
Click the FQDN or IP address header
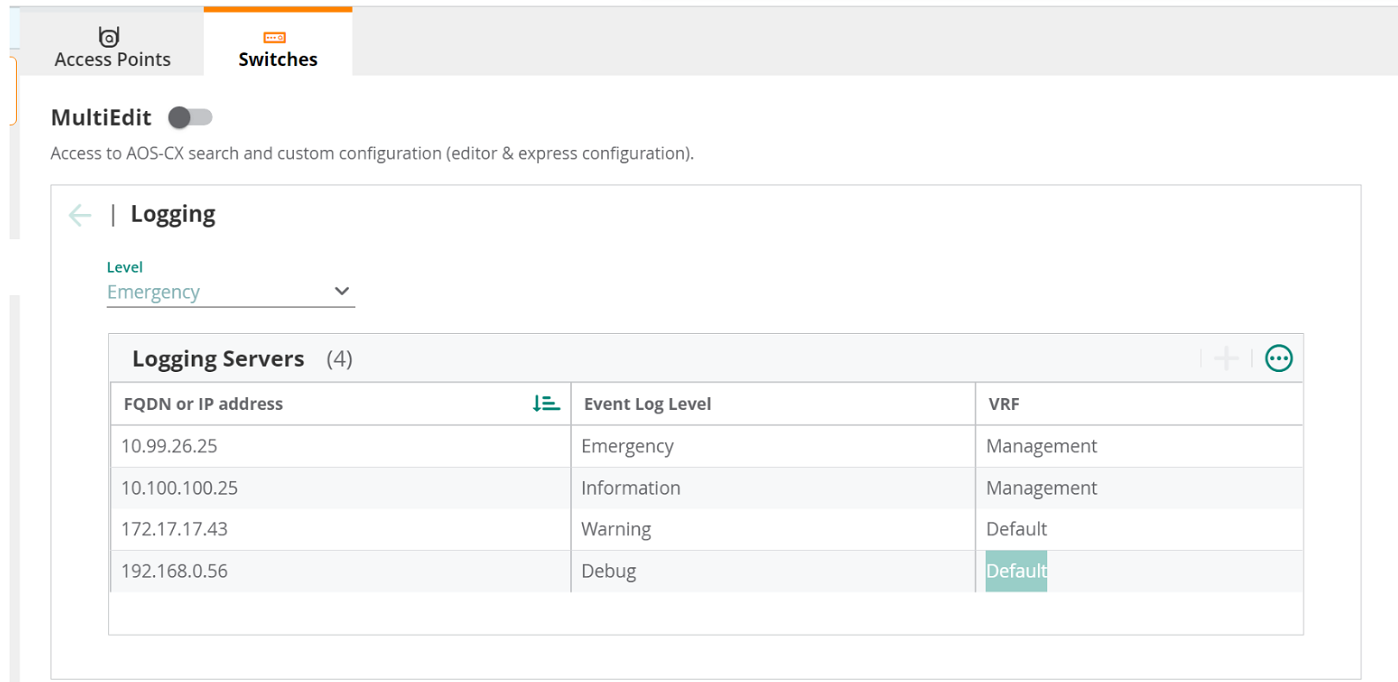pos(203,404)
